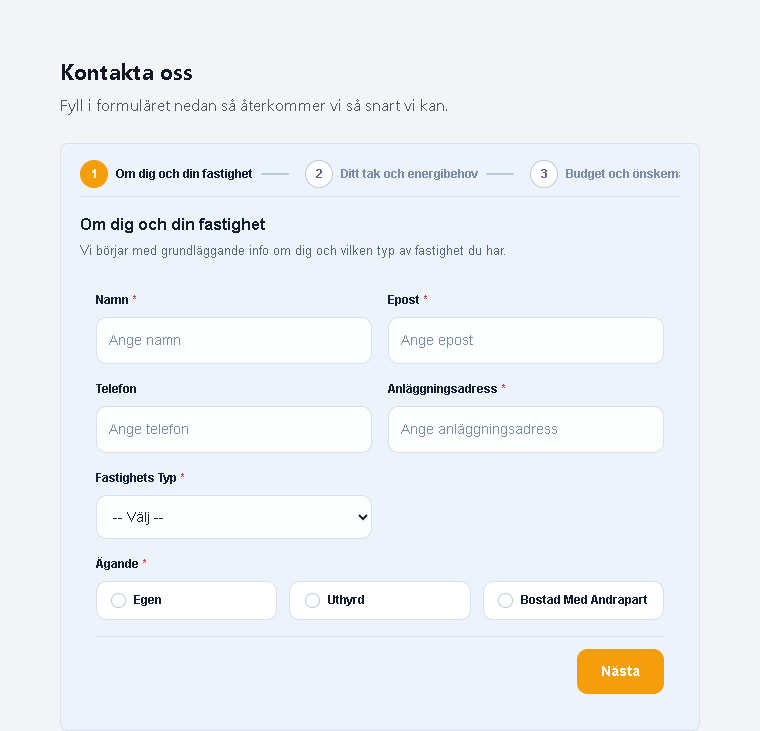Select the Om dig och din fastighet step label
This screenshot has height=731, width=760.
click(x=184, y=174)
